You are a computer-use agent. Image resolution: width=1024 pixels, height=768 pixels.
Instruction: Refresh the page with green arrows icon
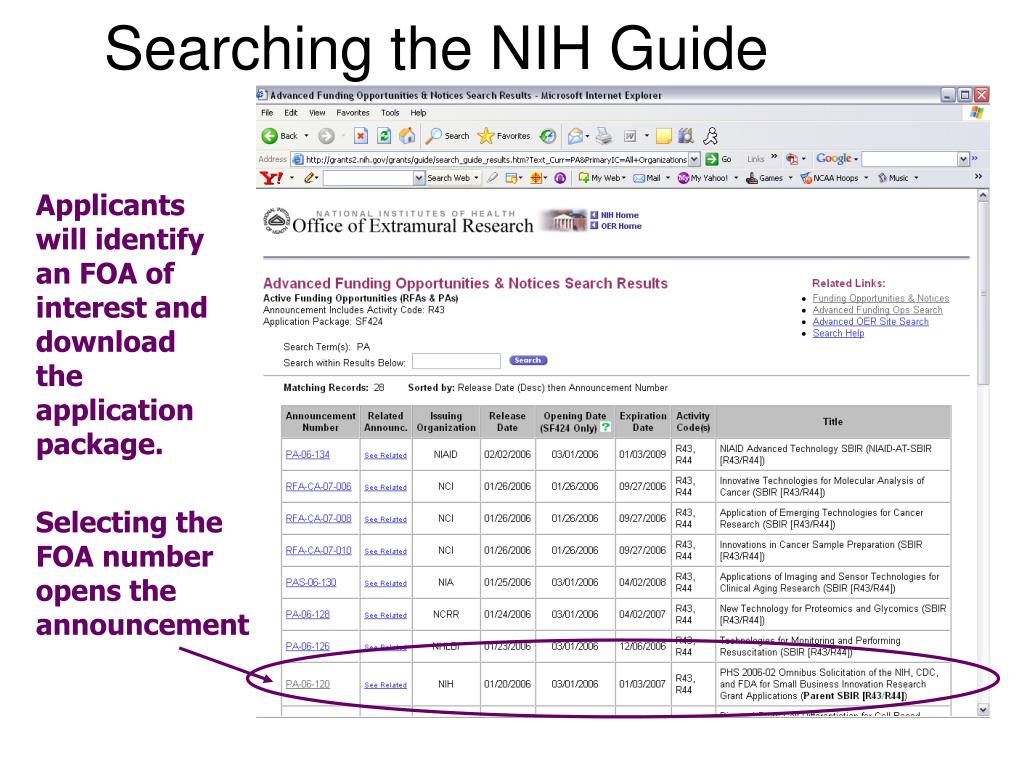(x=384, y=136)
